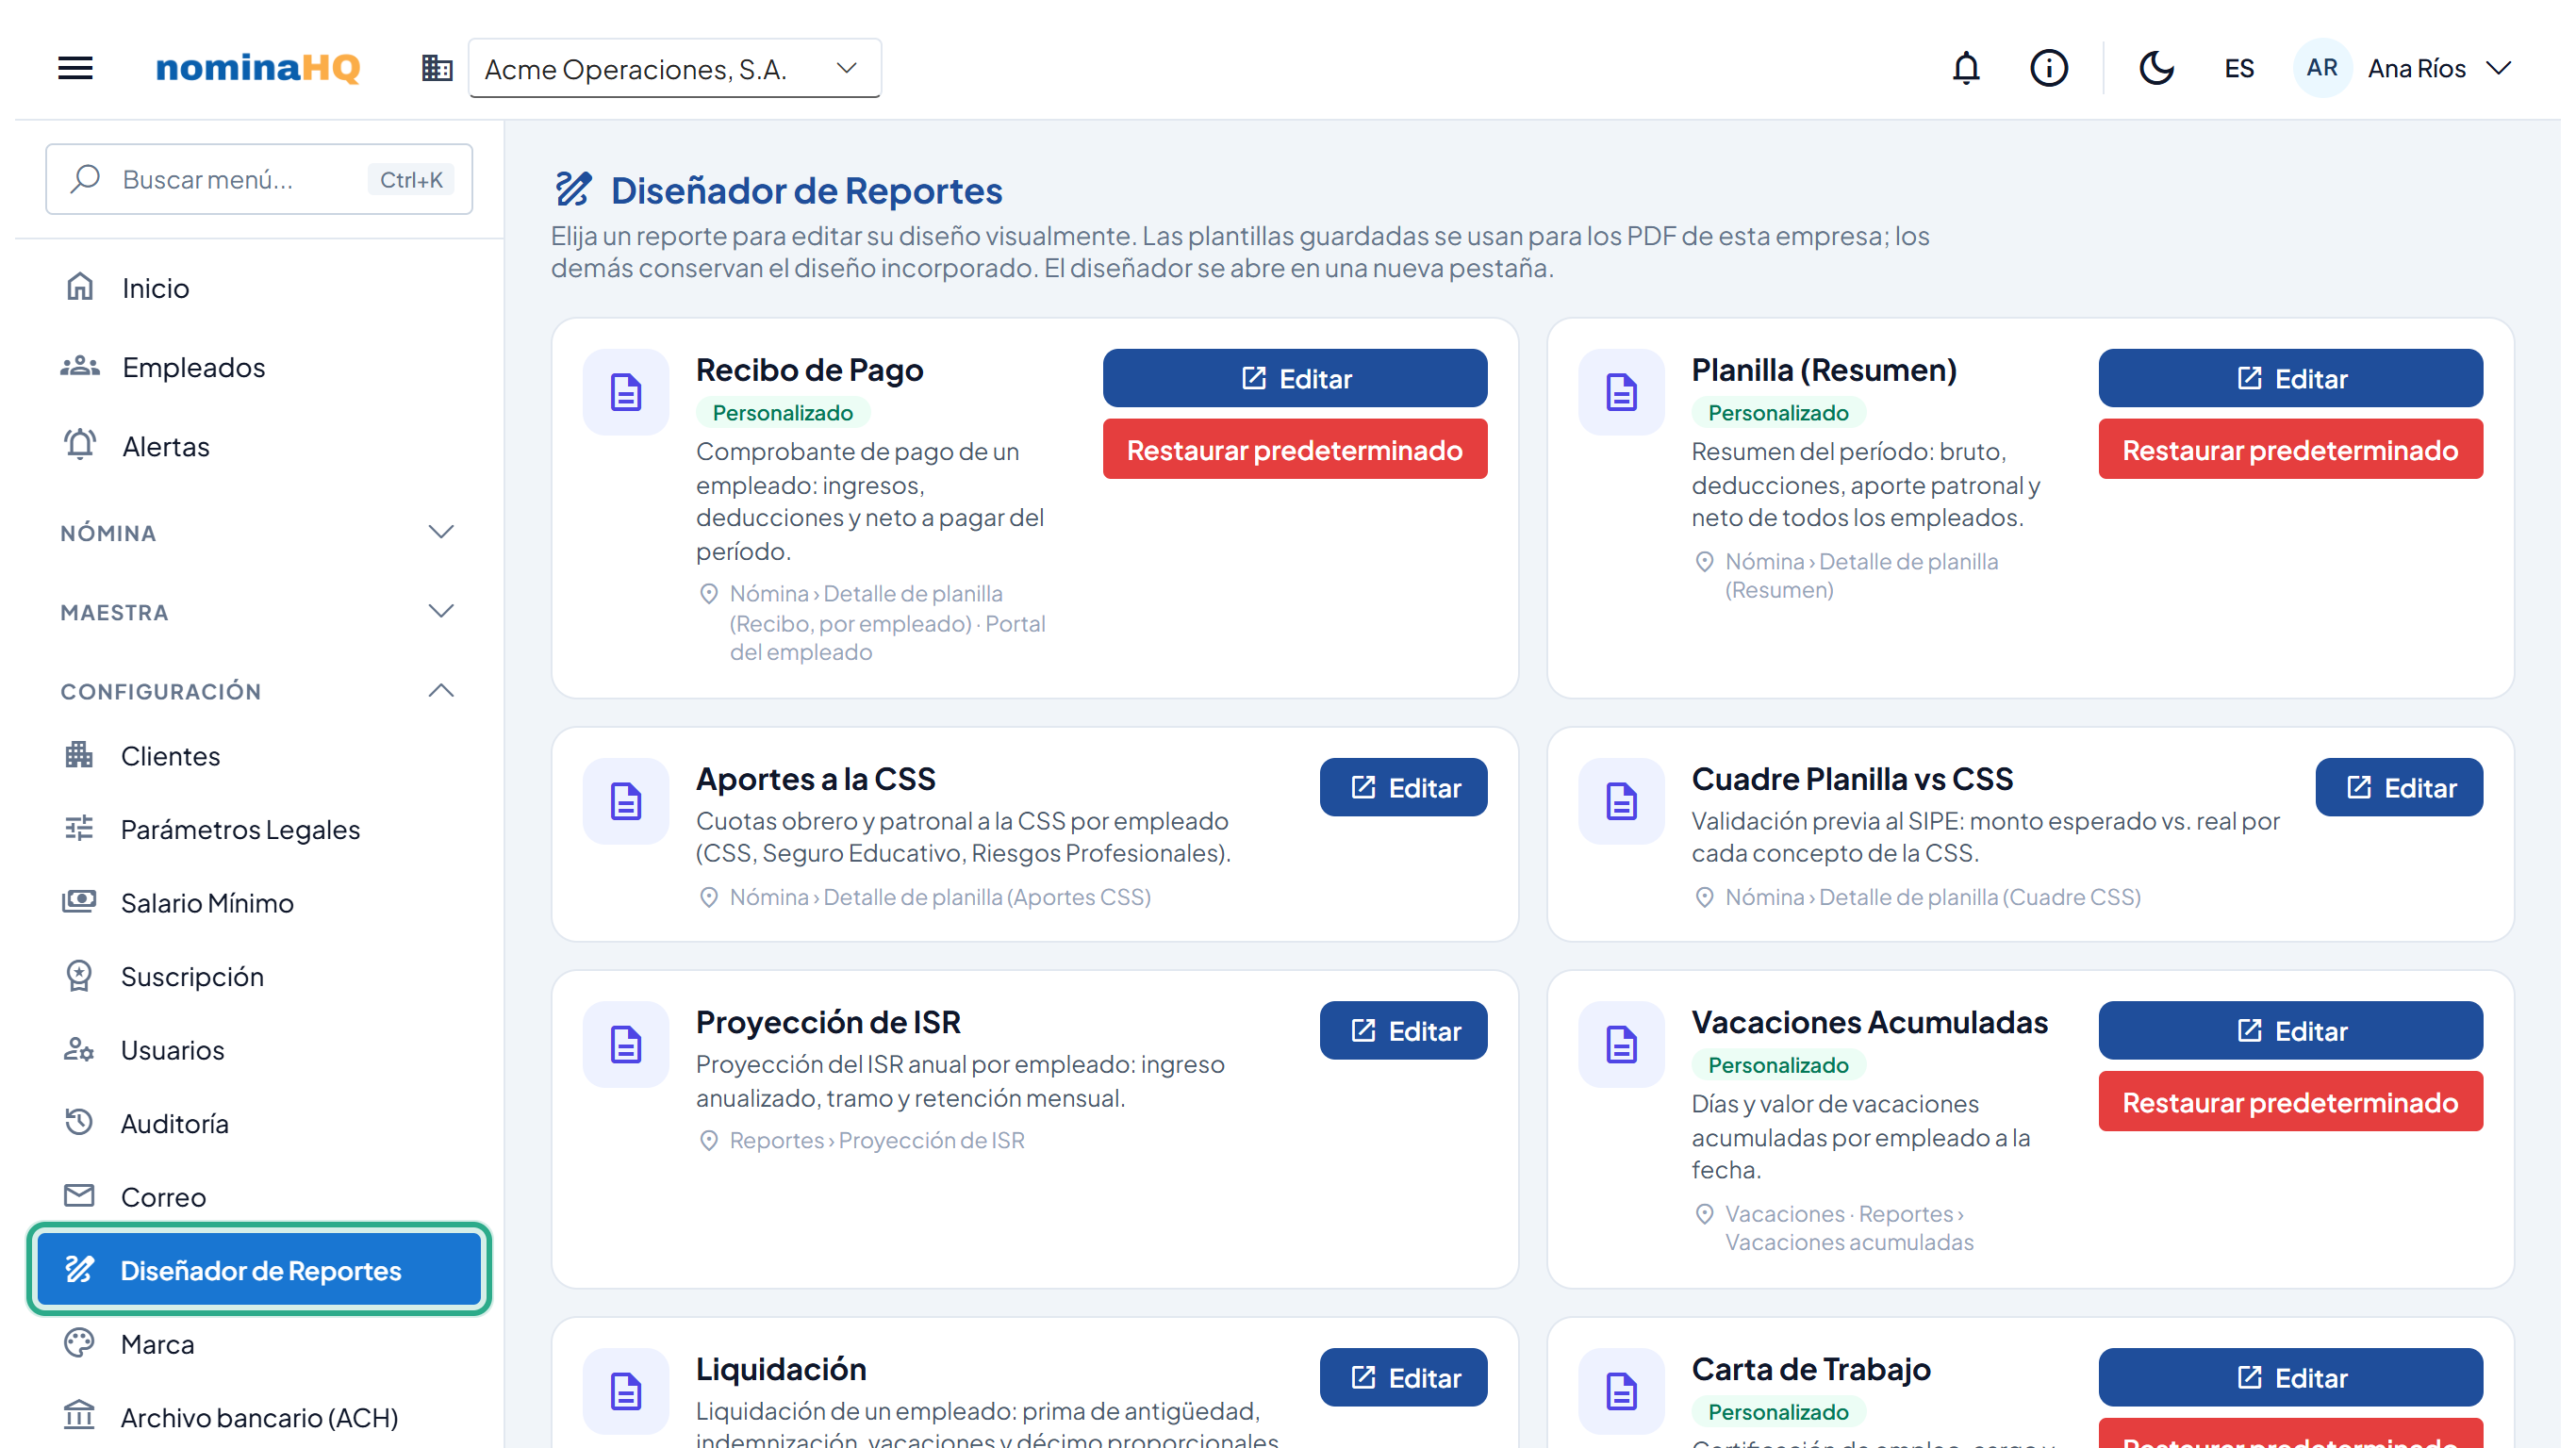Image resolution: width=2576 pixels, height=1448 pixels.
Task: Open the hamburger navigation menu
Action: click(75, 68)
